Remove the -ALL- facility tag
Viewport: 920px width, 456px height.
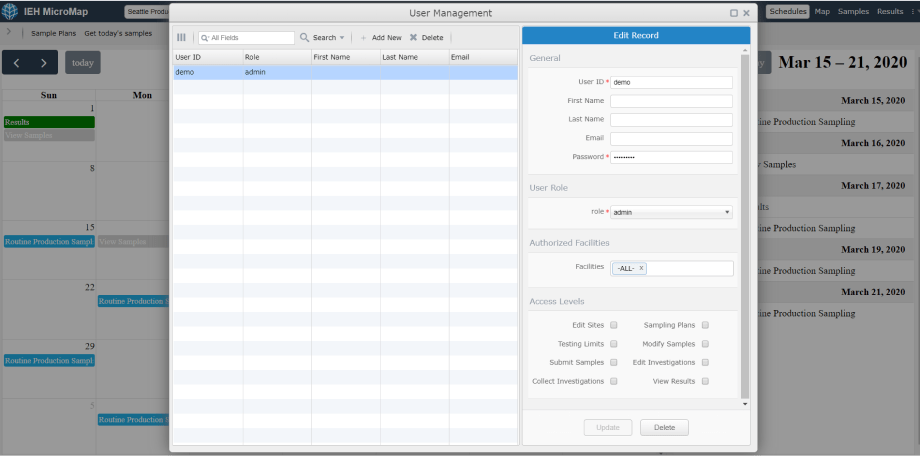tap(642, 268)
